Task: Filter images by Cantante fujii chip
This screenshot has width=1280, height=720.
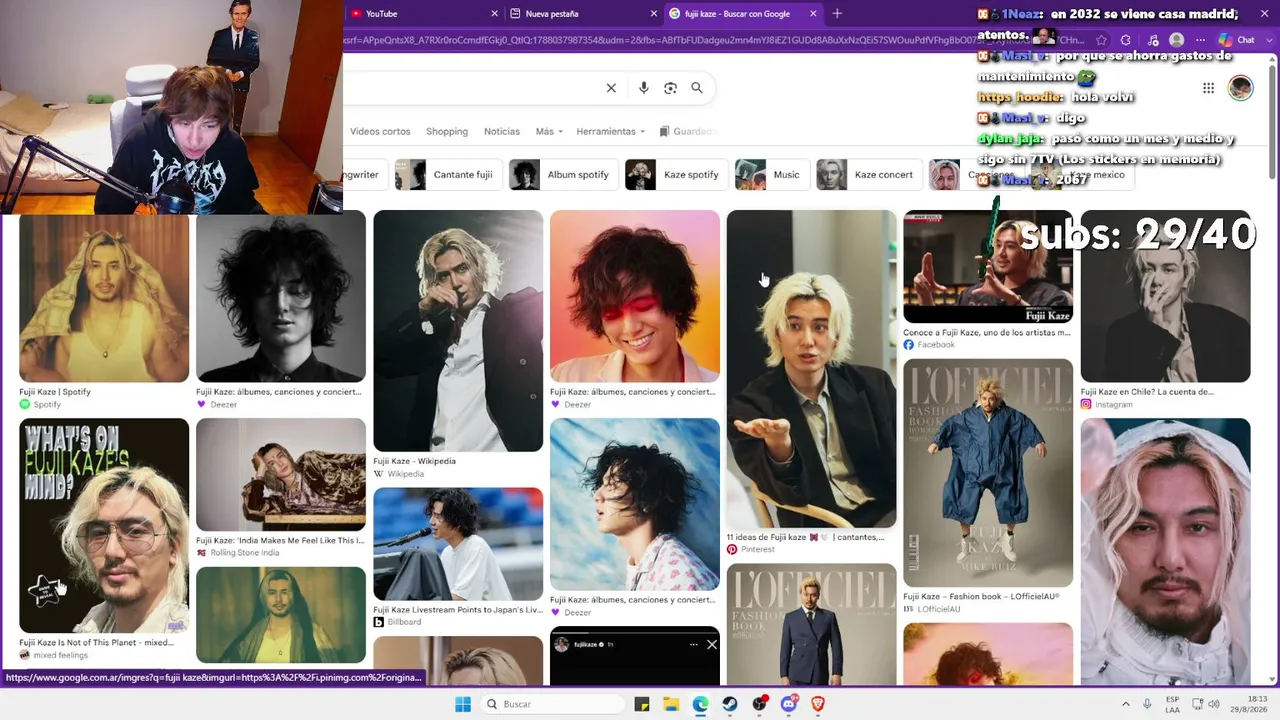Action: pos(448,174)
